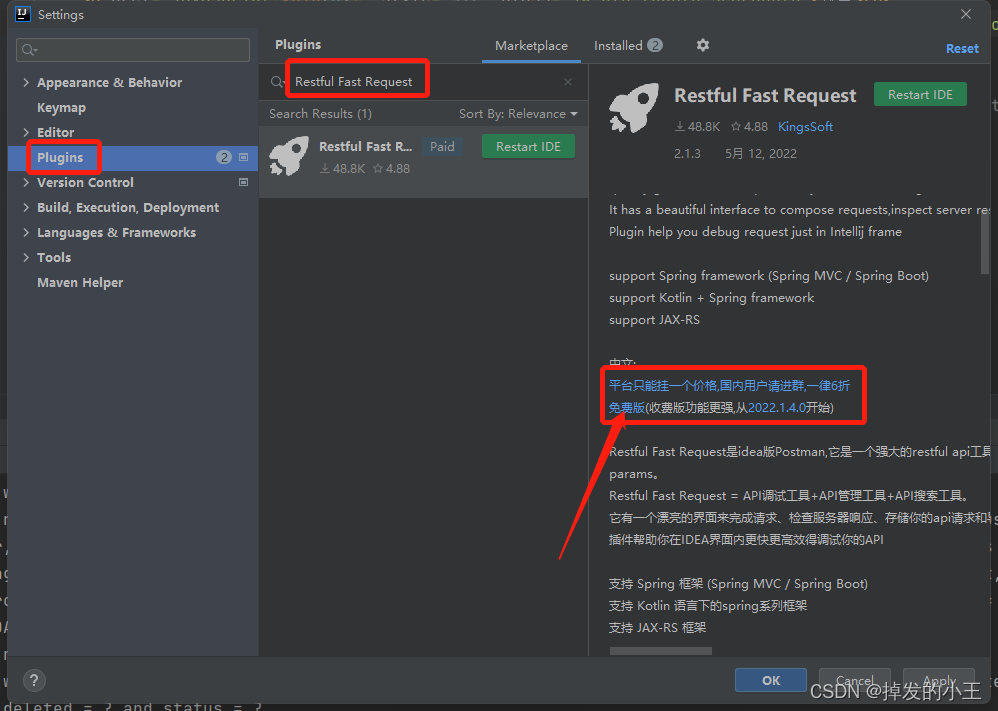Viewport: 998px width, 711px height.
Task: Expand the Version Control node
Action: point(26,182)
